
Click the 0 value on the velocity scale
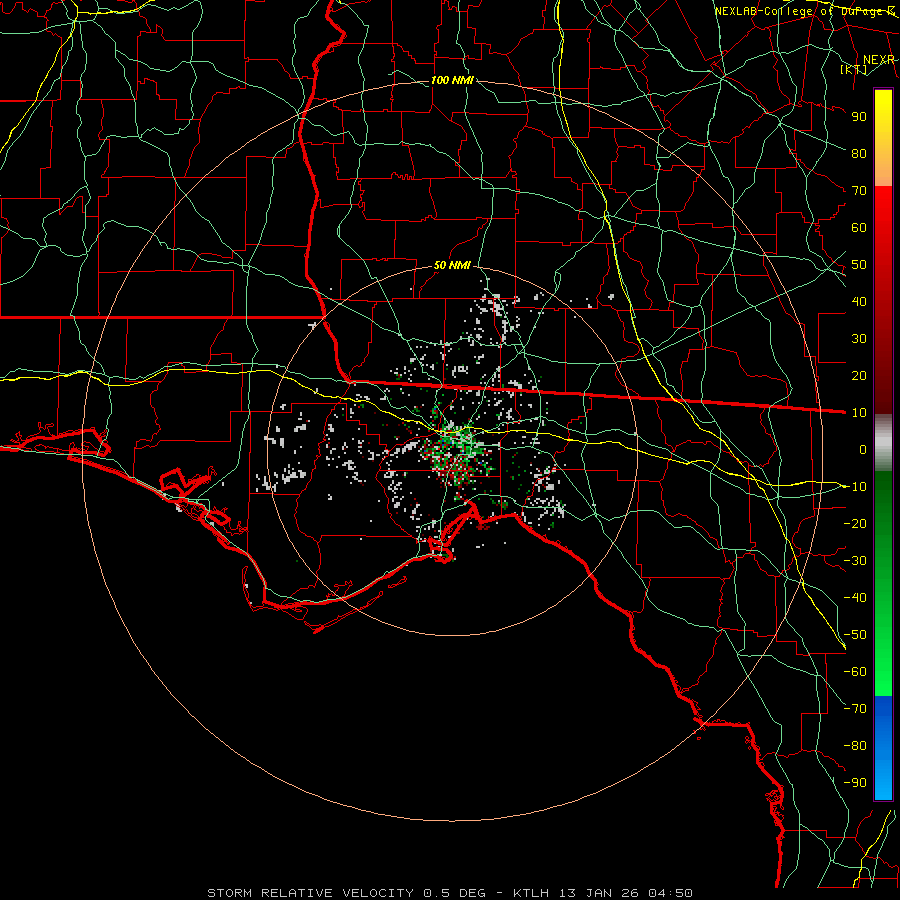[x=863, y=450]
